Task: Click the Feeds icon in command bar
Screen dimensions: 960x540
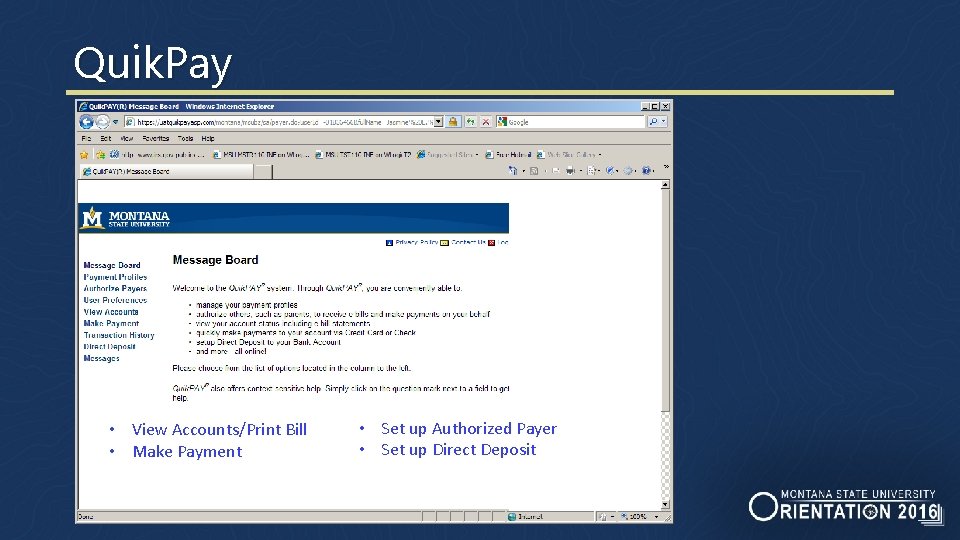Action: tap(534, 171)
